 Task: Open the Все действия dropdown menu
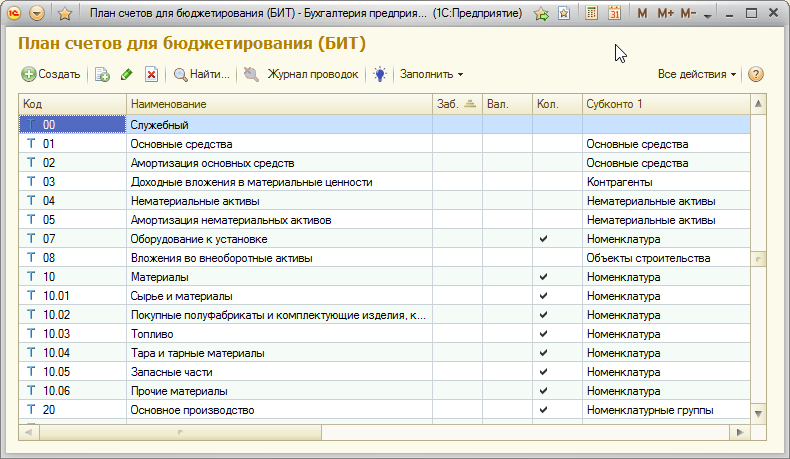696,74
